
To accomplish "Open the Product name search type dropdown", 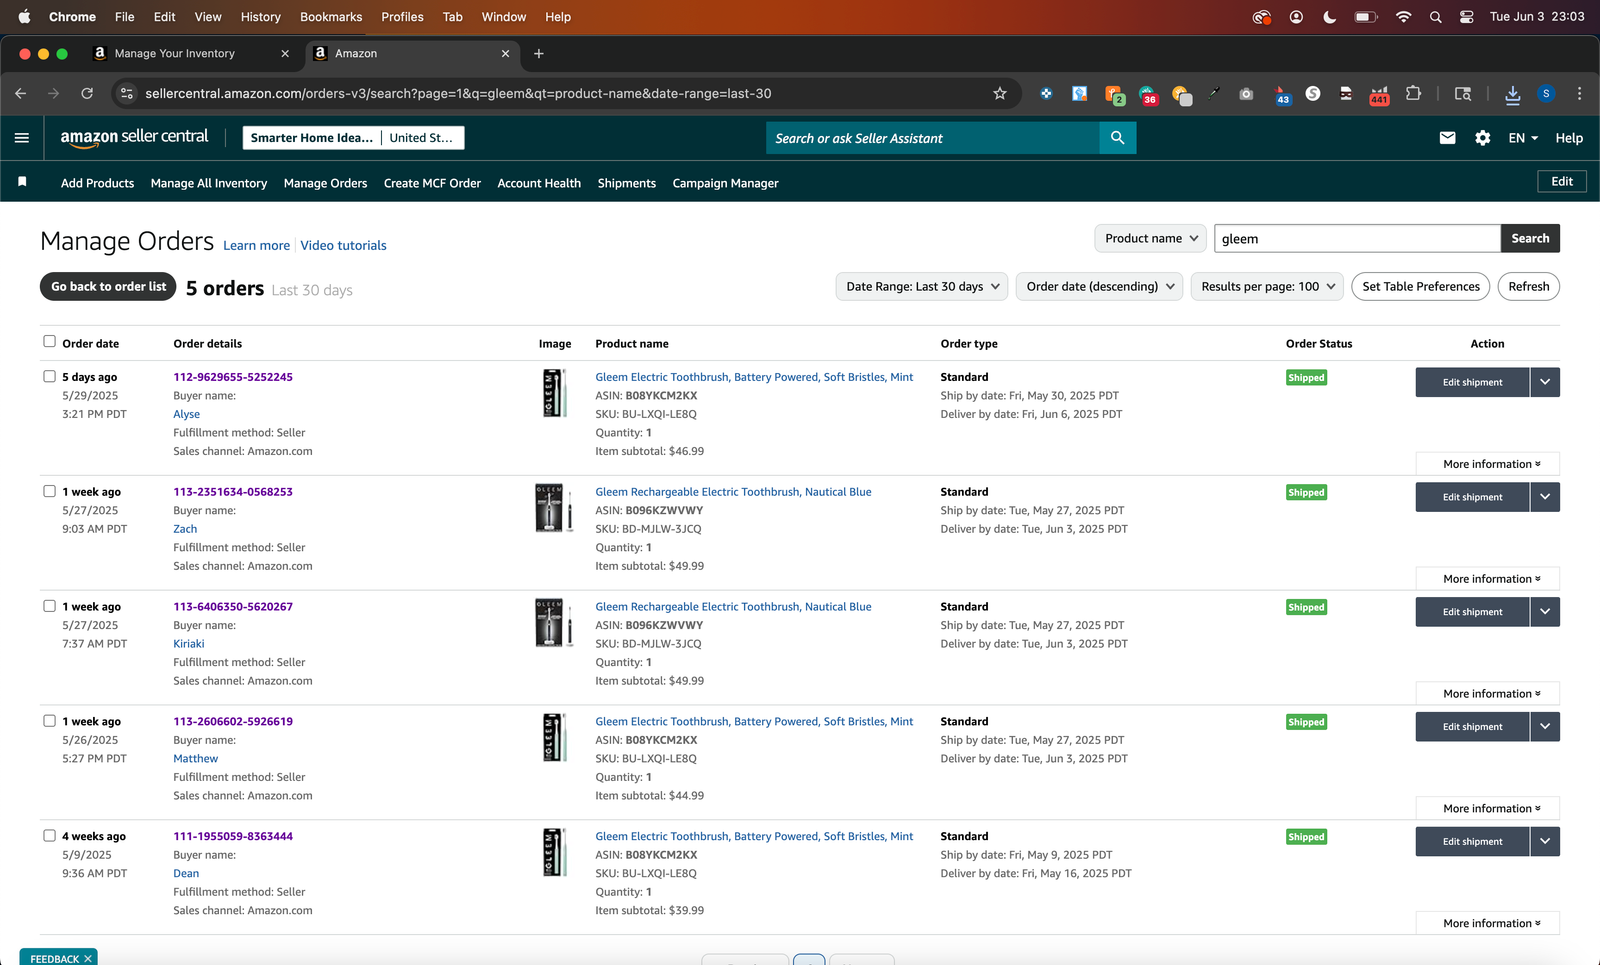I will (x=1151, y=238).
